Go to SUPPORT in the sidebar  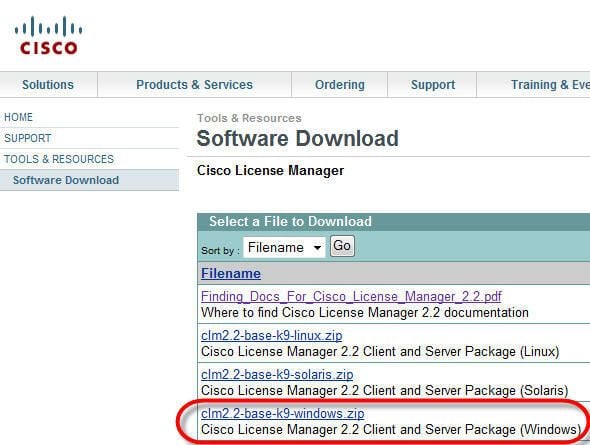coord(27,138)
